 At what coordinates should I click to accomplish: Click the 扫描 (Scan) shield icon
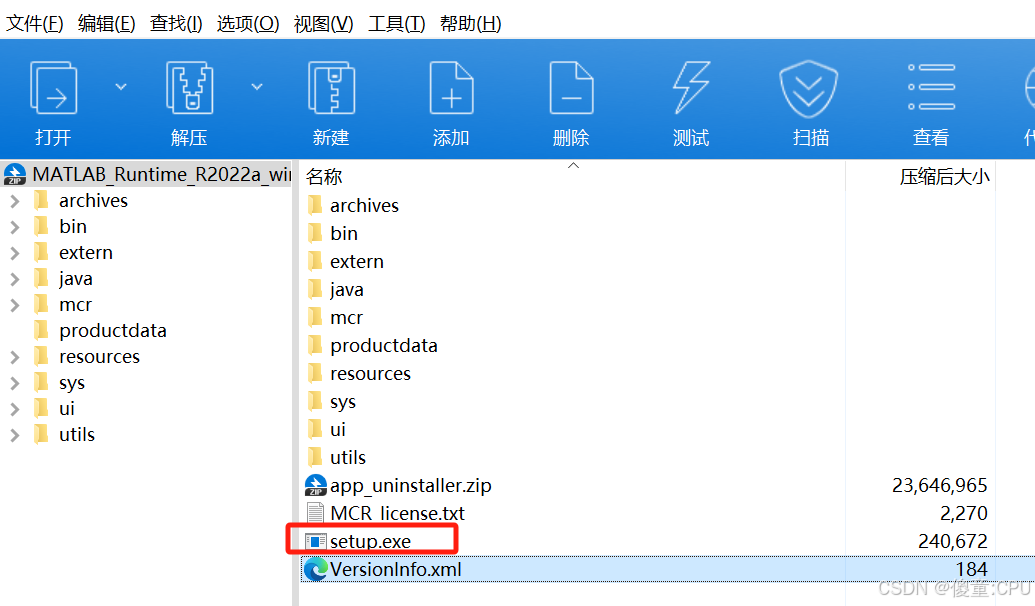pos(809,89)
